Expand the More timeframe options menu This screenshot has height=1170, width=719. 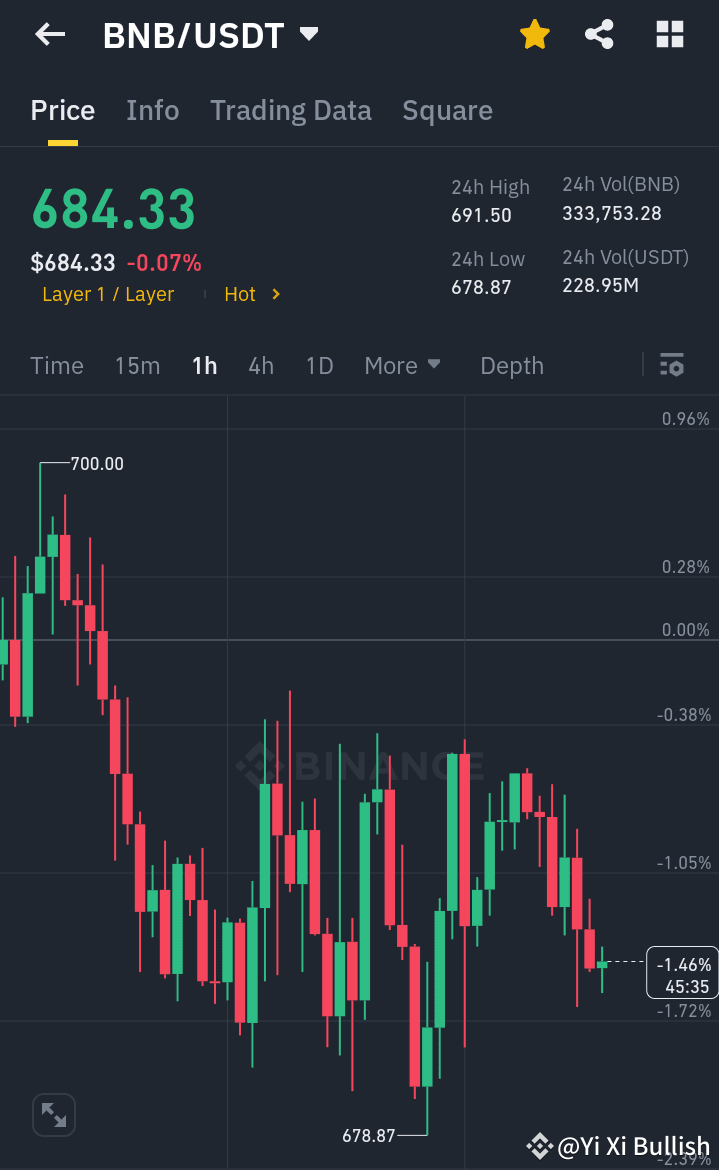(403, 366)
